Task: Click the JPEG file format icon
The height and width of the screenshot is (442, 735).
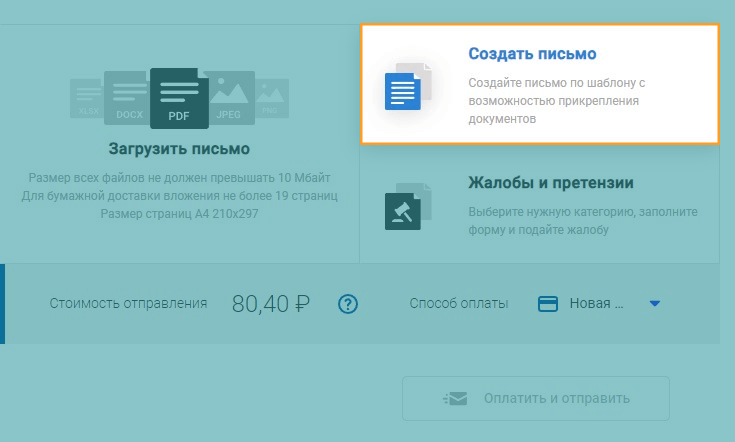Action: point(232,97)
